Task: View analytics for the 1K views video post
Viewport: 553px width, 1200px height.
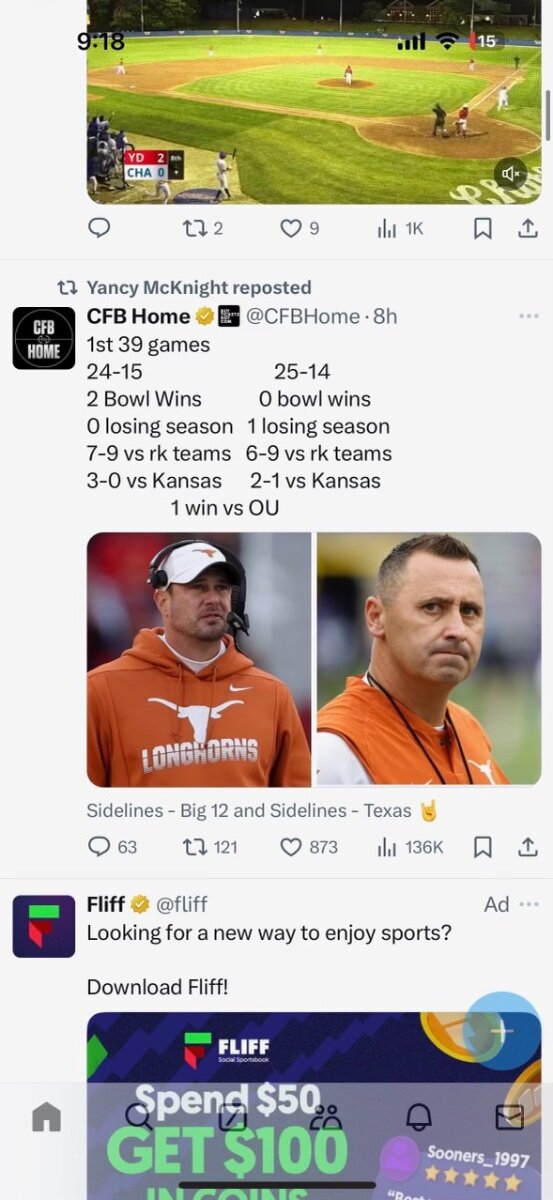Action: point(400,228)
